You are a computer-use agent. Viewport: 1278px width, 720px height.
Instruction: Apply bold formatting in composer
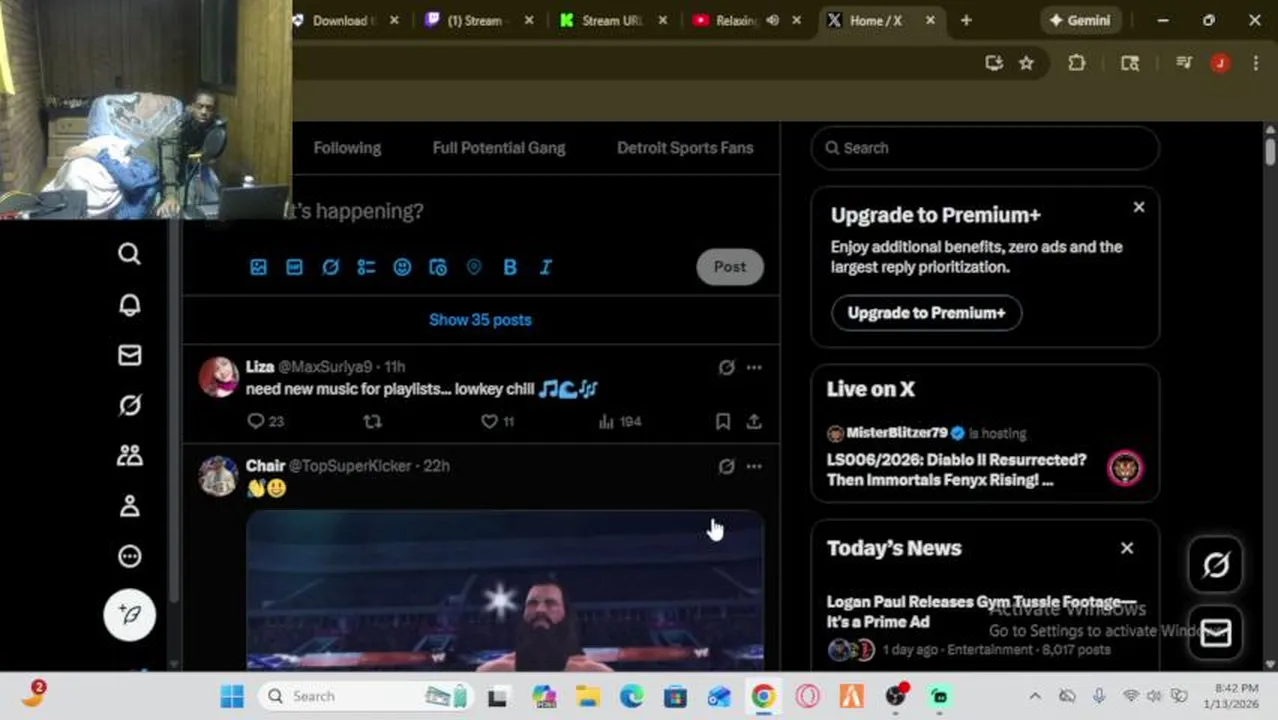[510, 267]
